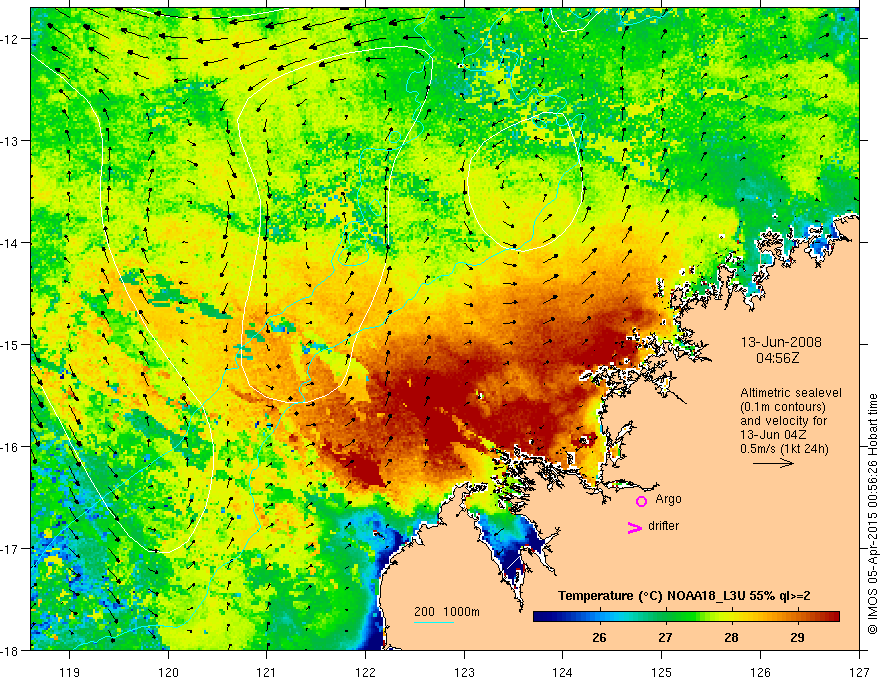
Task: Click the 'Temperature (°C) NOAA18_L3U 55% ql>=2' title
Action: pyautogui.click(x=684, y=596)
